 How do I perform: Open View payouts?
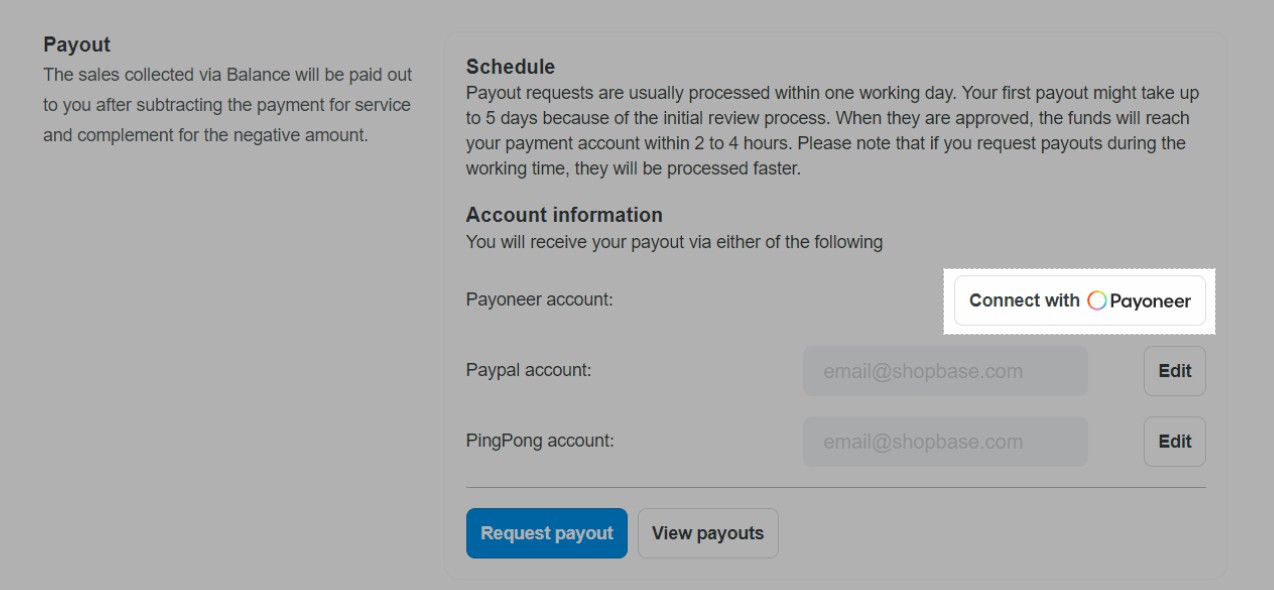pos(708,533)
